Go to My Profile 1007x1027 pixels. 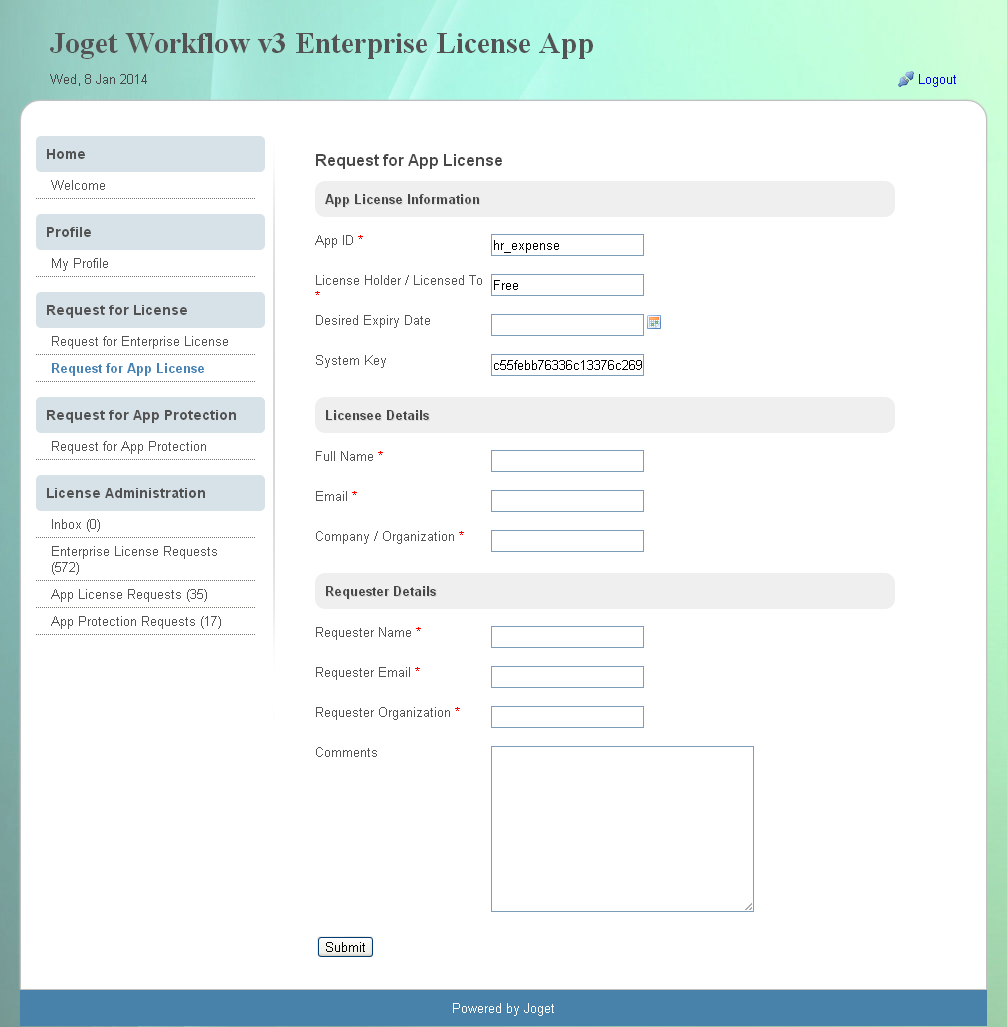[80, 263]
